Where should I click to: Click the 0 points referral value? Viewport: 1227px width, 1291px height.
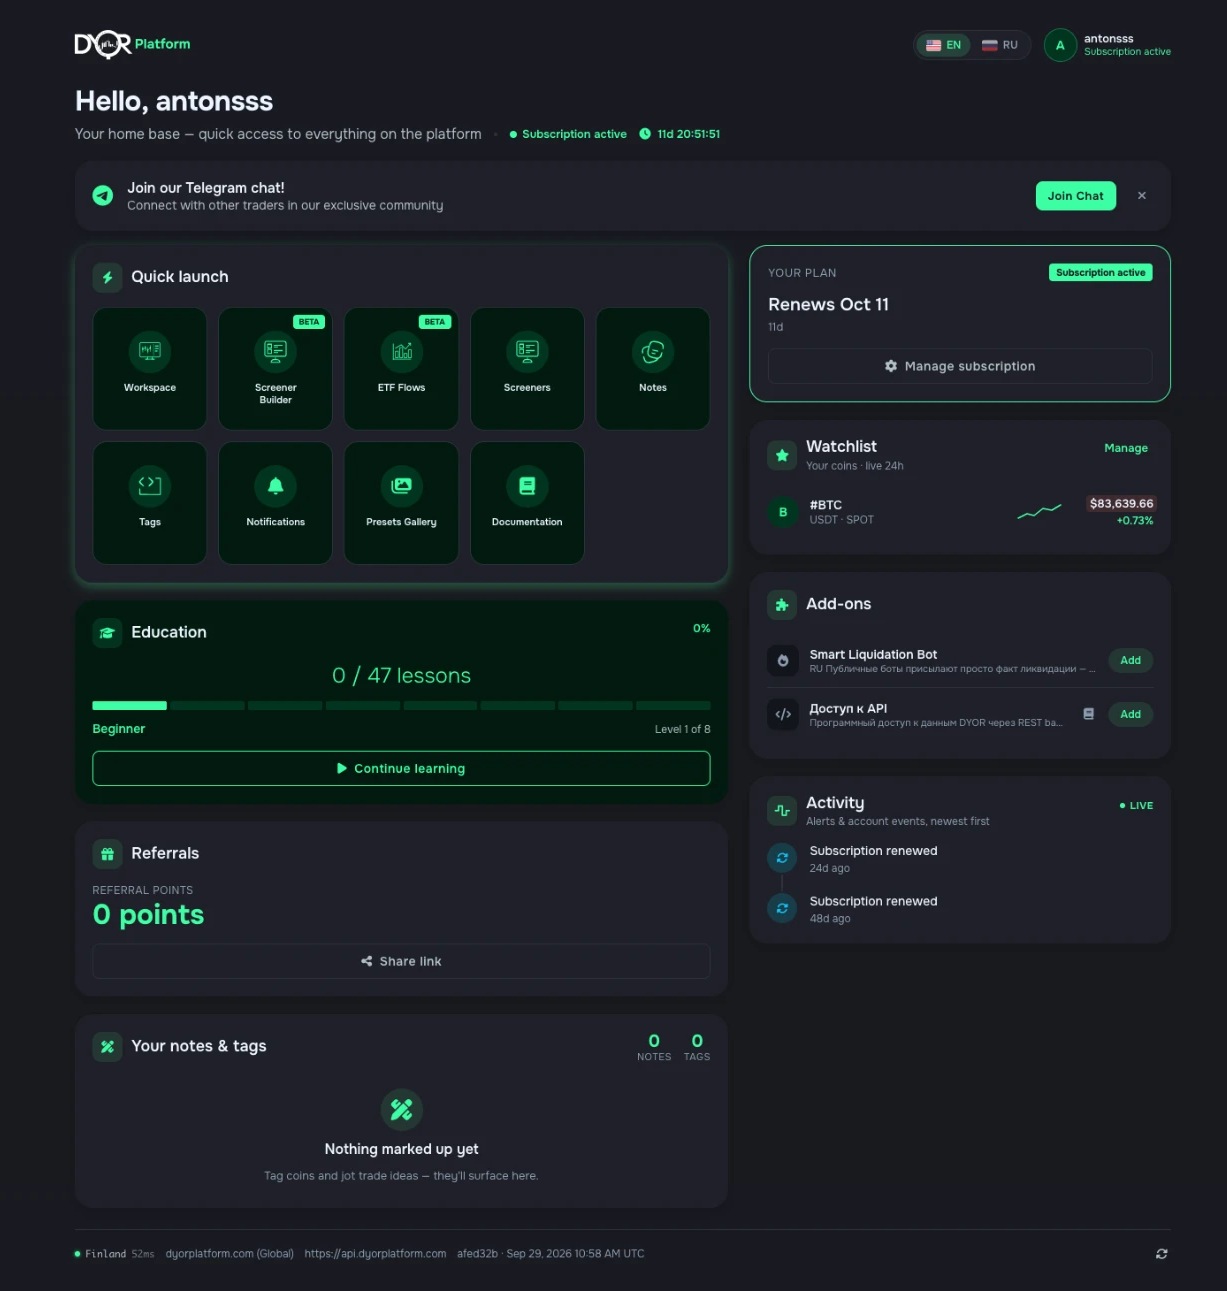tap(148, 915)
